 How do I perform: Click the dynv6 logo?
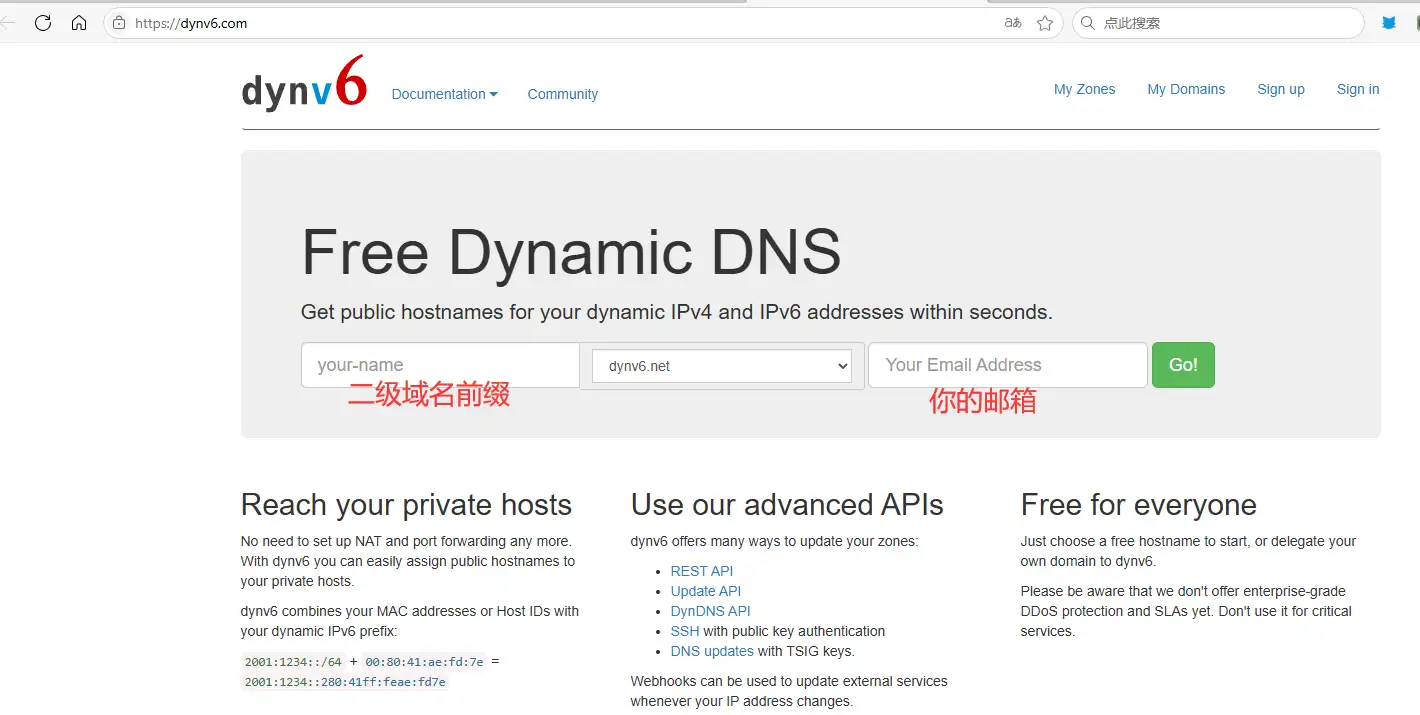click(x=303, y=85)
